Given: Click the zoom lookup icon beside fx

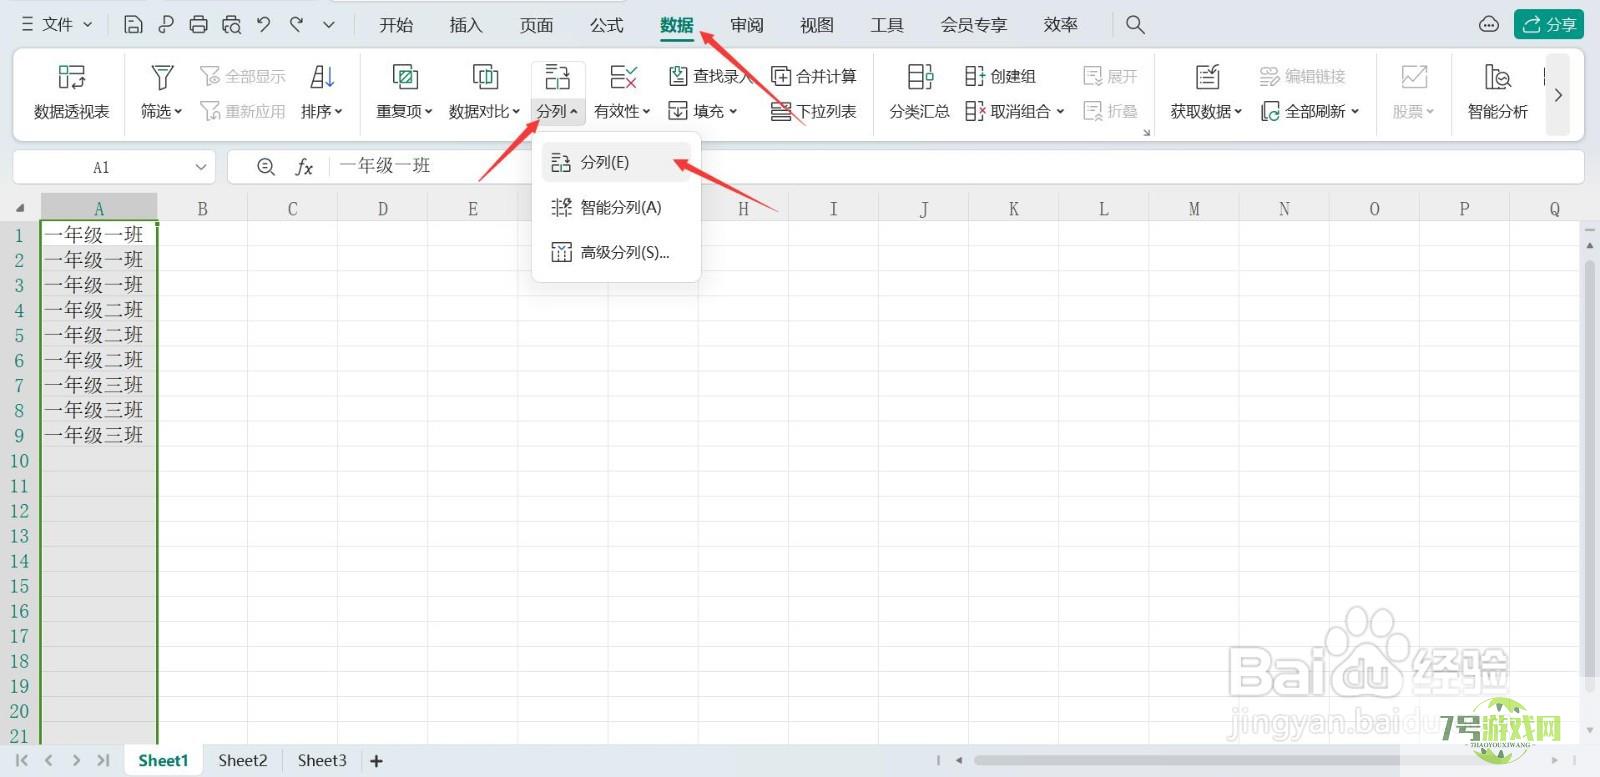Looking at the screenshot, I should pos(266,167).
